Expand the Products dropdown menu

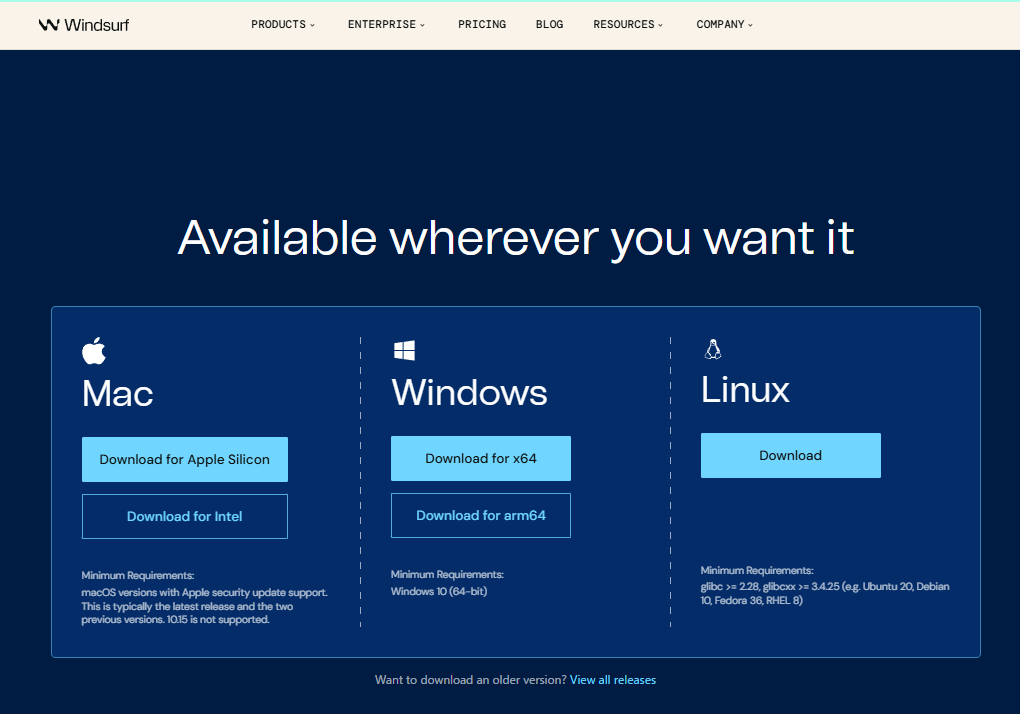tap(283, 25)
